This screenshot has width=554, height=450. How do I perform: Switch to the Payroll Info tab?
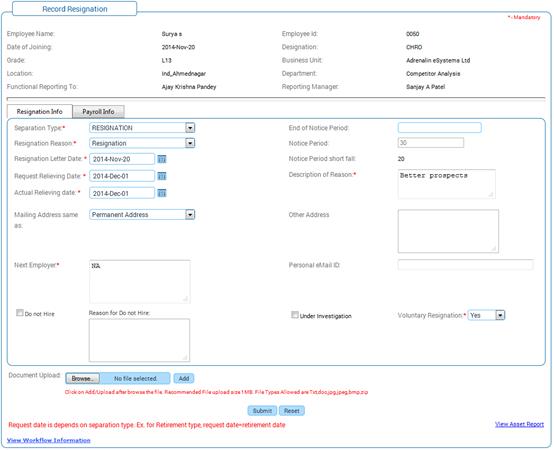(x=98, y=112)
